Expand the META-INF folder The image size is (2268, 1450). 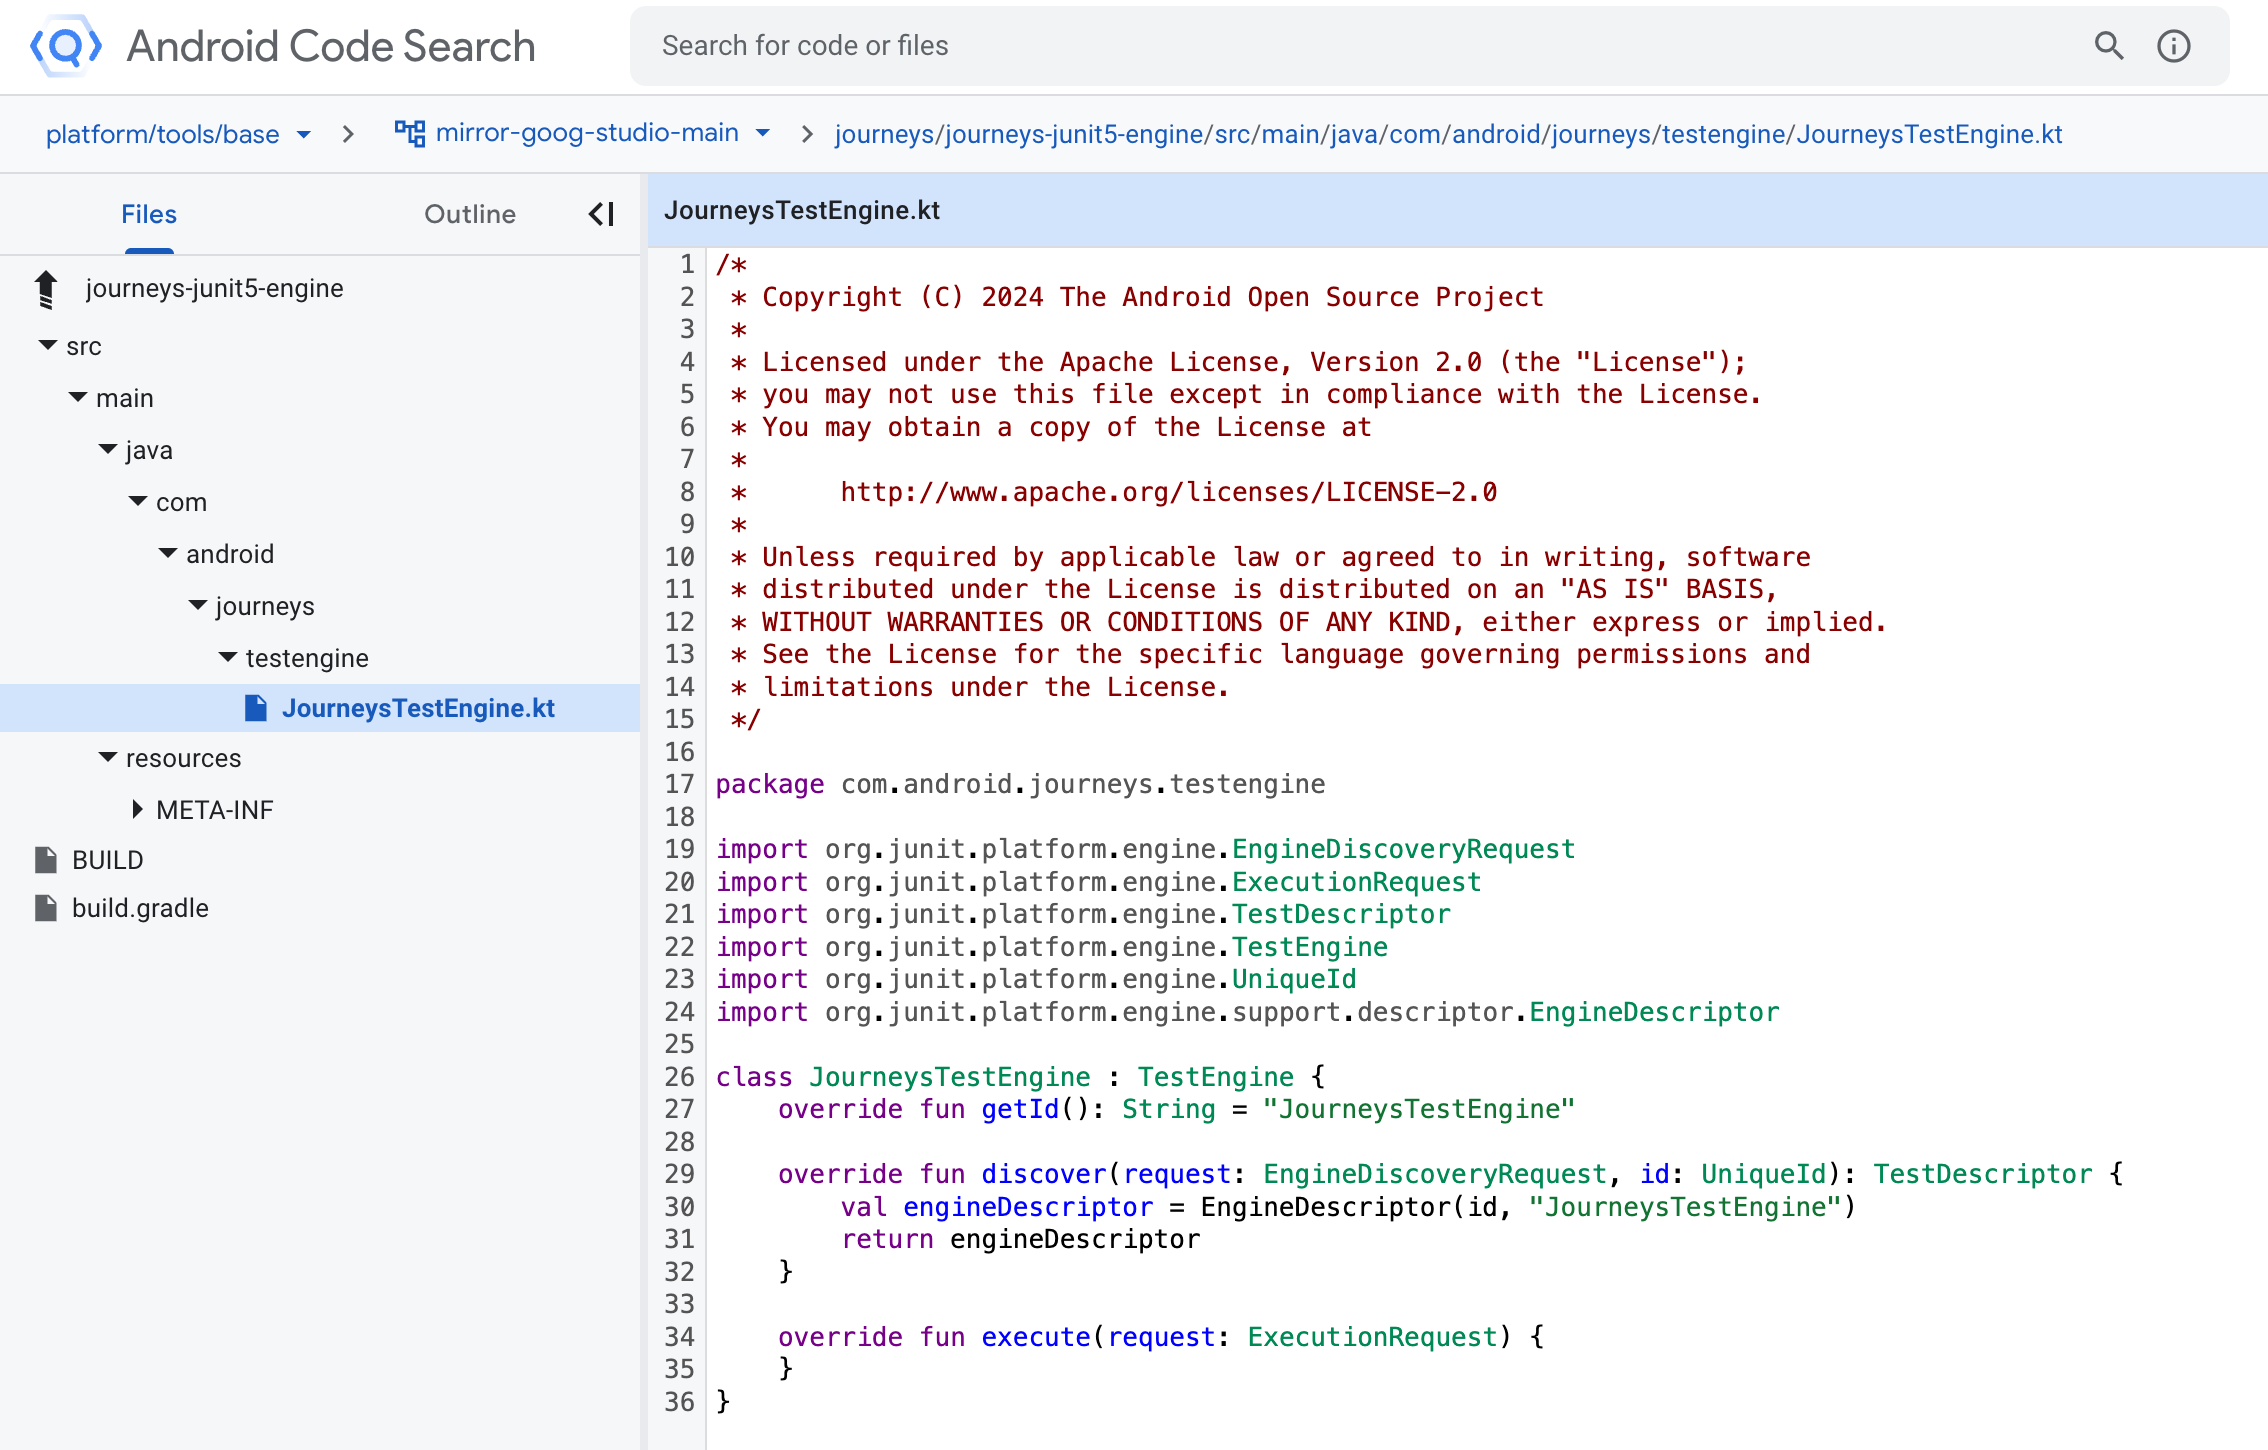click(x=138, y=810)
